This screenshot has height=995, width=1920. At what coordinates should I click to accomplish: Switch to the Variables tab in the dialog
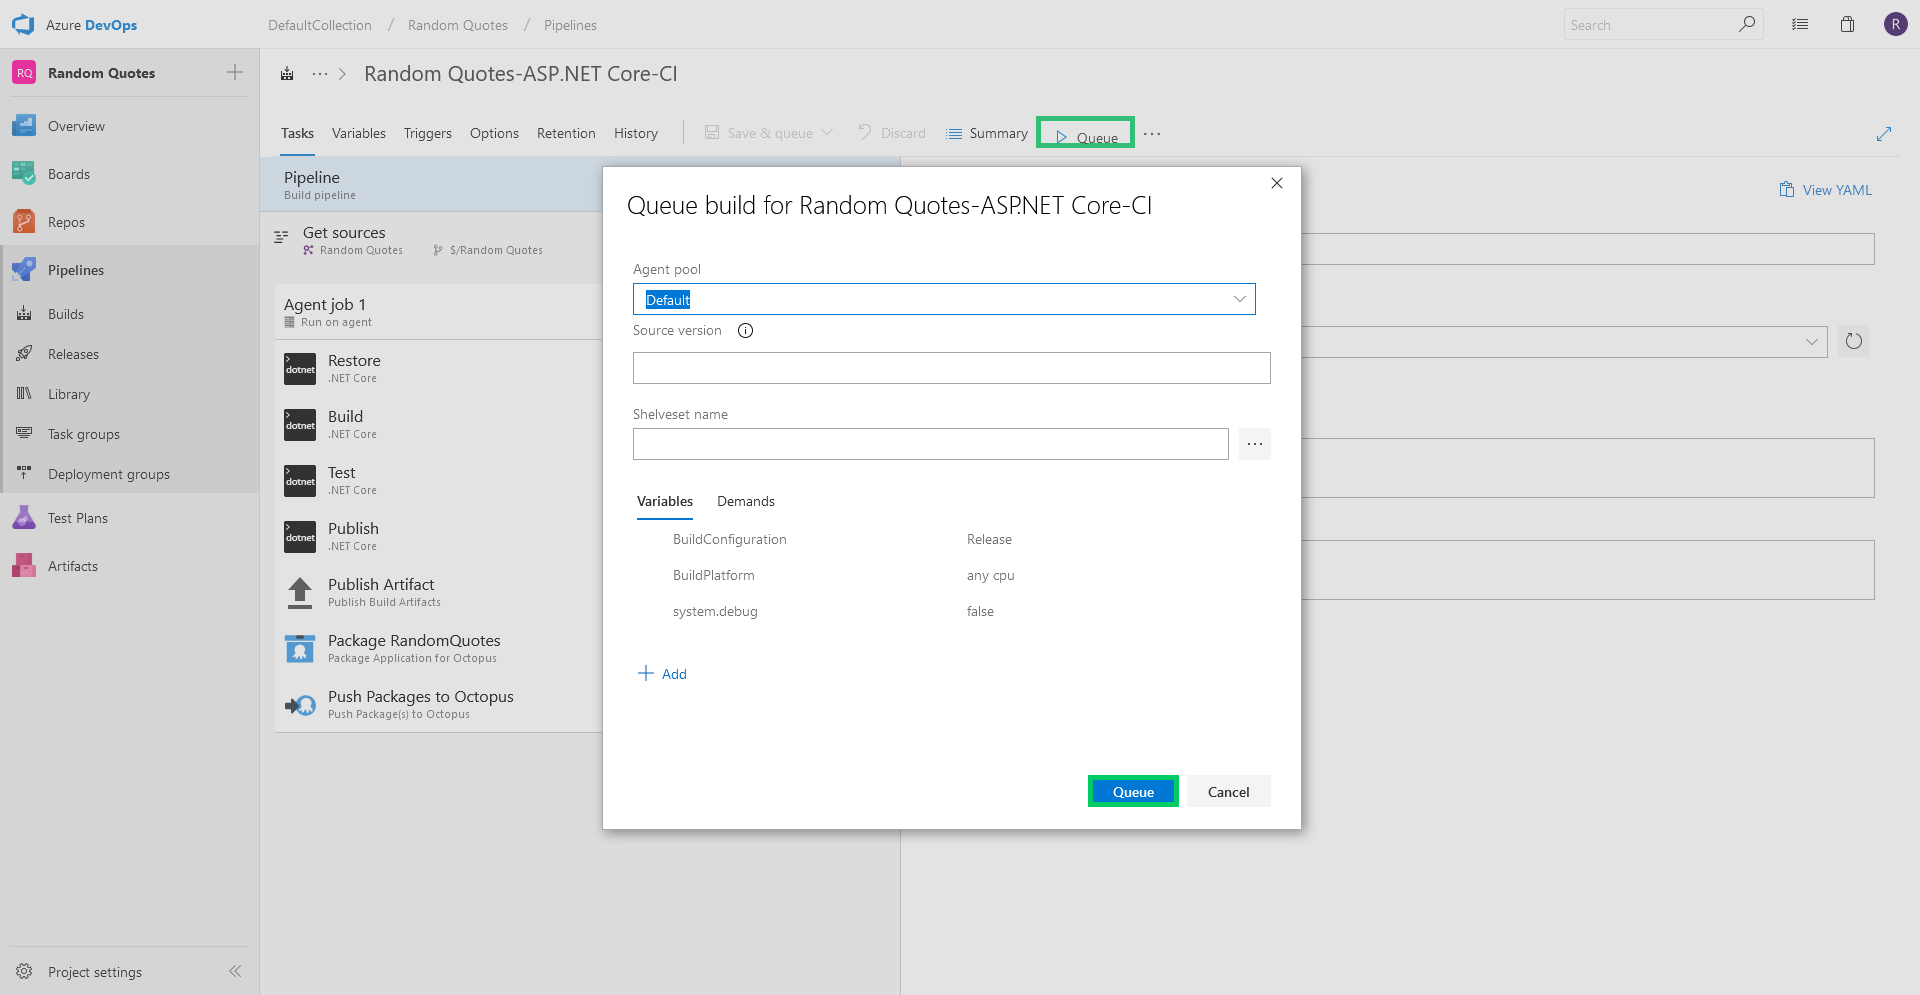[665, 502]
